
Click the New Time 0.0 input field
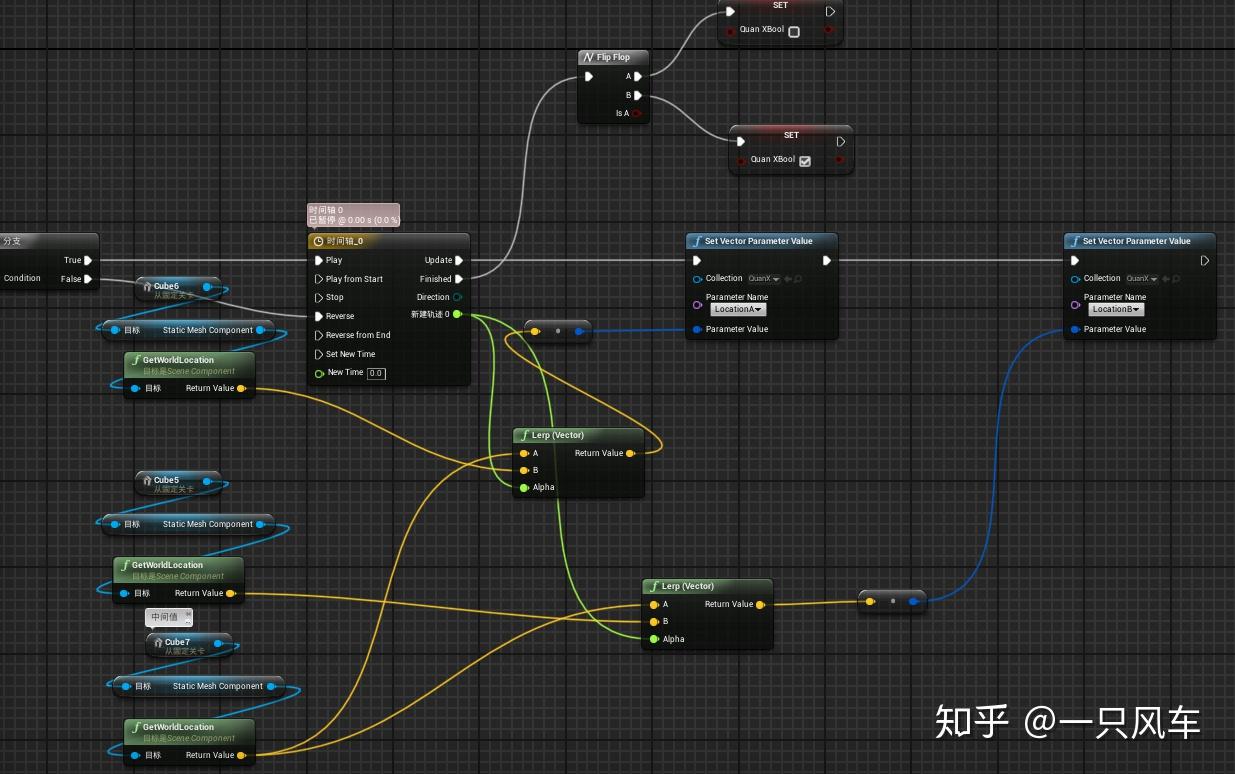[376, 373]
